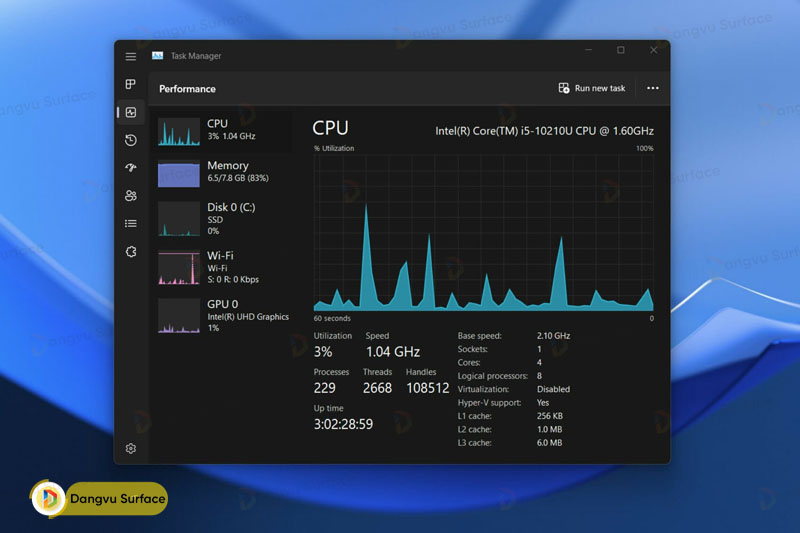The image size is (800, 533).
Task: Select the Disk 0 (C:) entry
Action: 223,218
